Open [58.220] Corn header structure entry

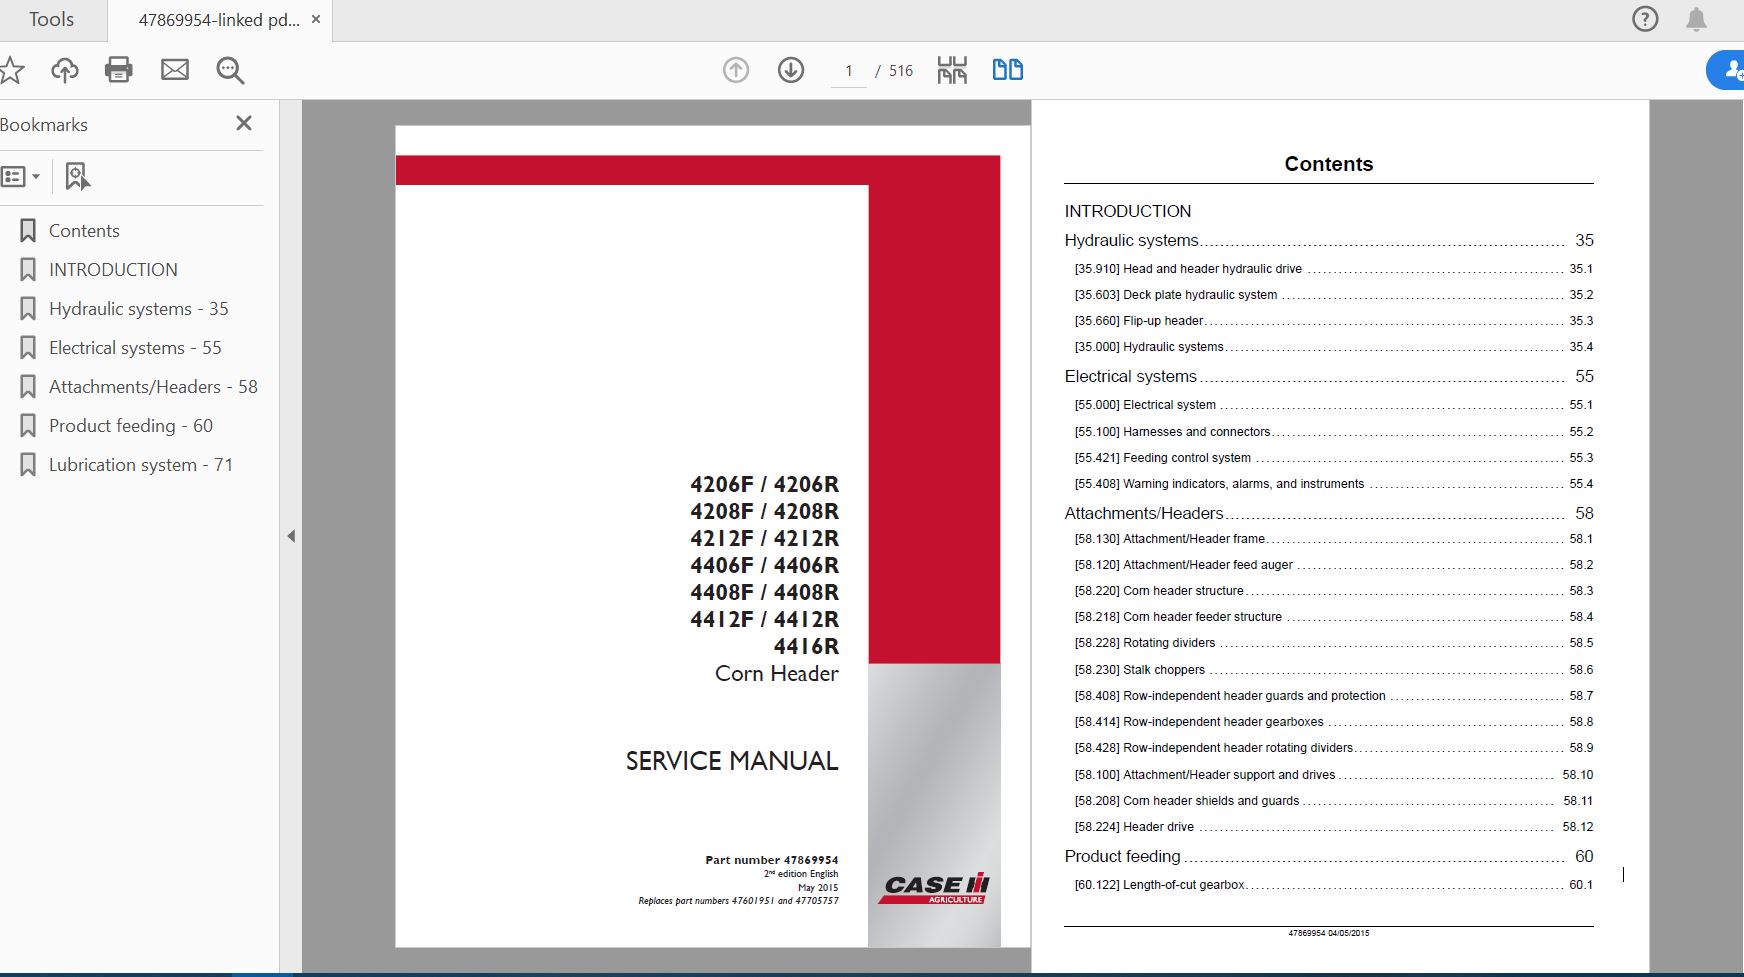tap(1334, 591)
